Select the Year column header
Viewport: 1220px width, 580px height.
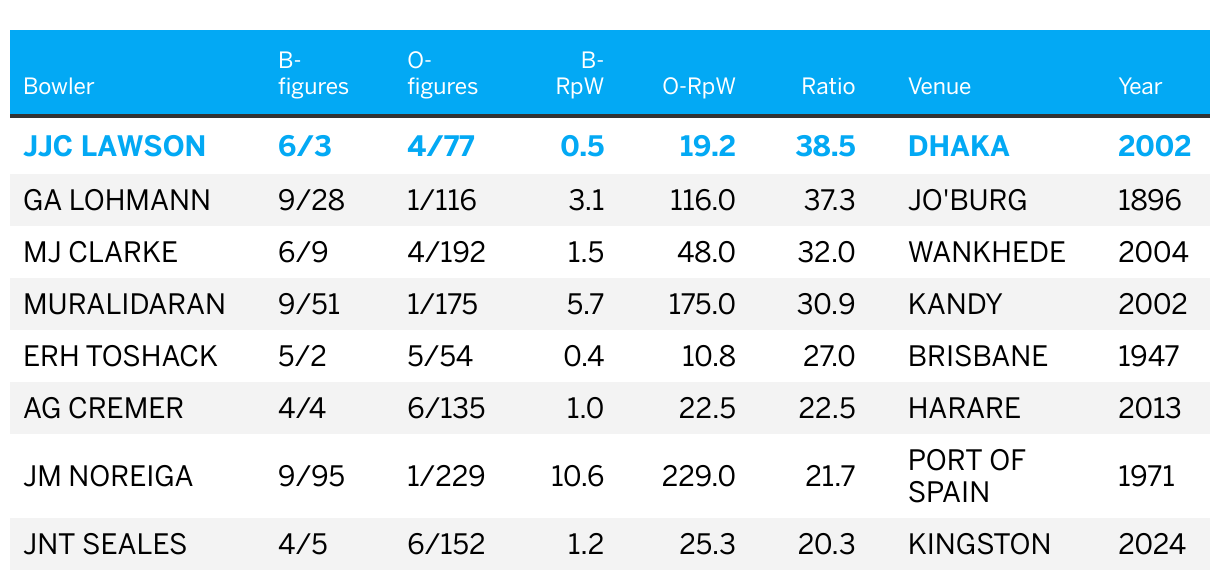[1140, 86]
